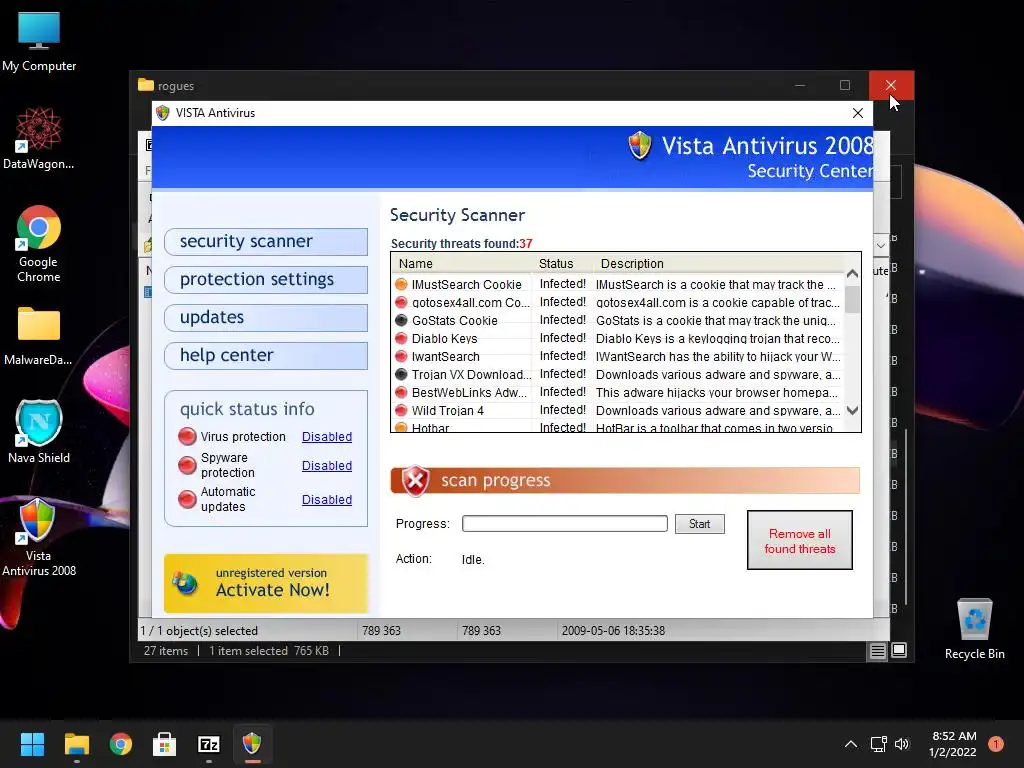Click Vista Antivirus 2008 header shield logo
The height and width of the screenshot is (768, 1024).
pos(639,146)
